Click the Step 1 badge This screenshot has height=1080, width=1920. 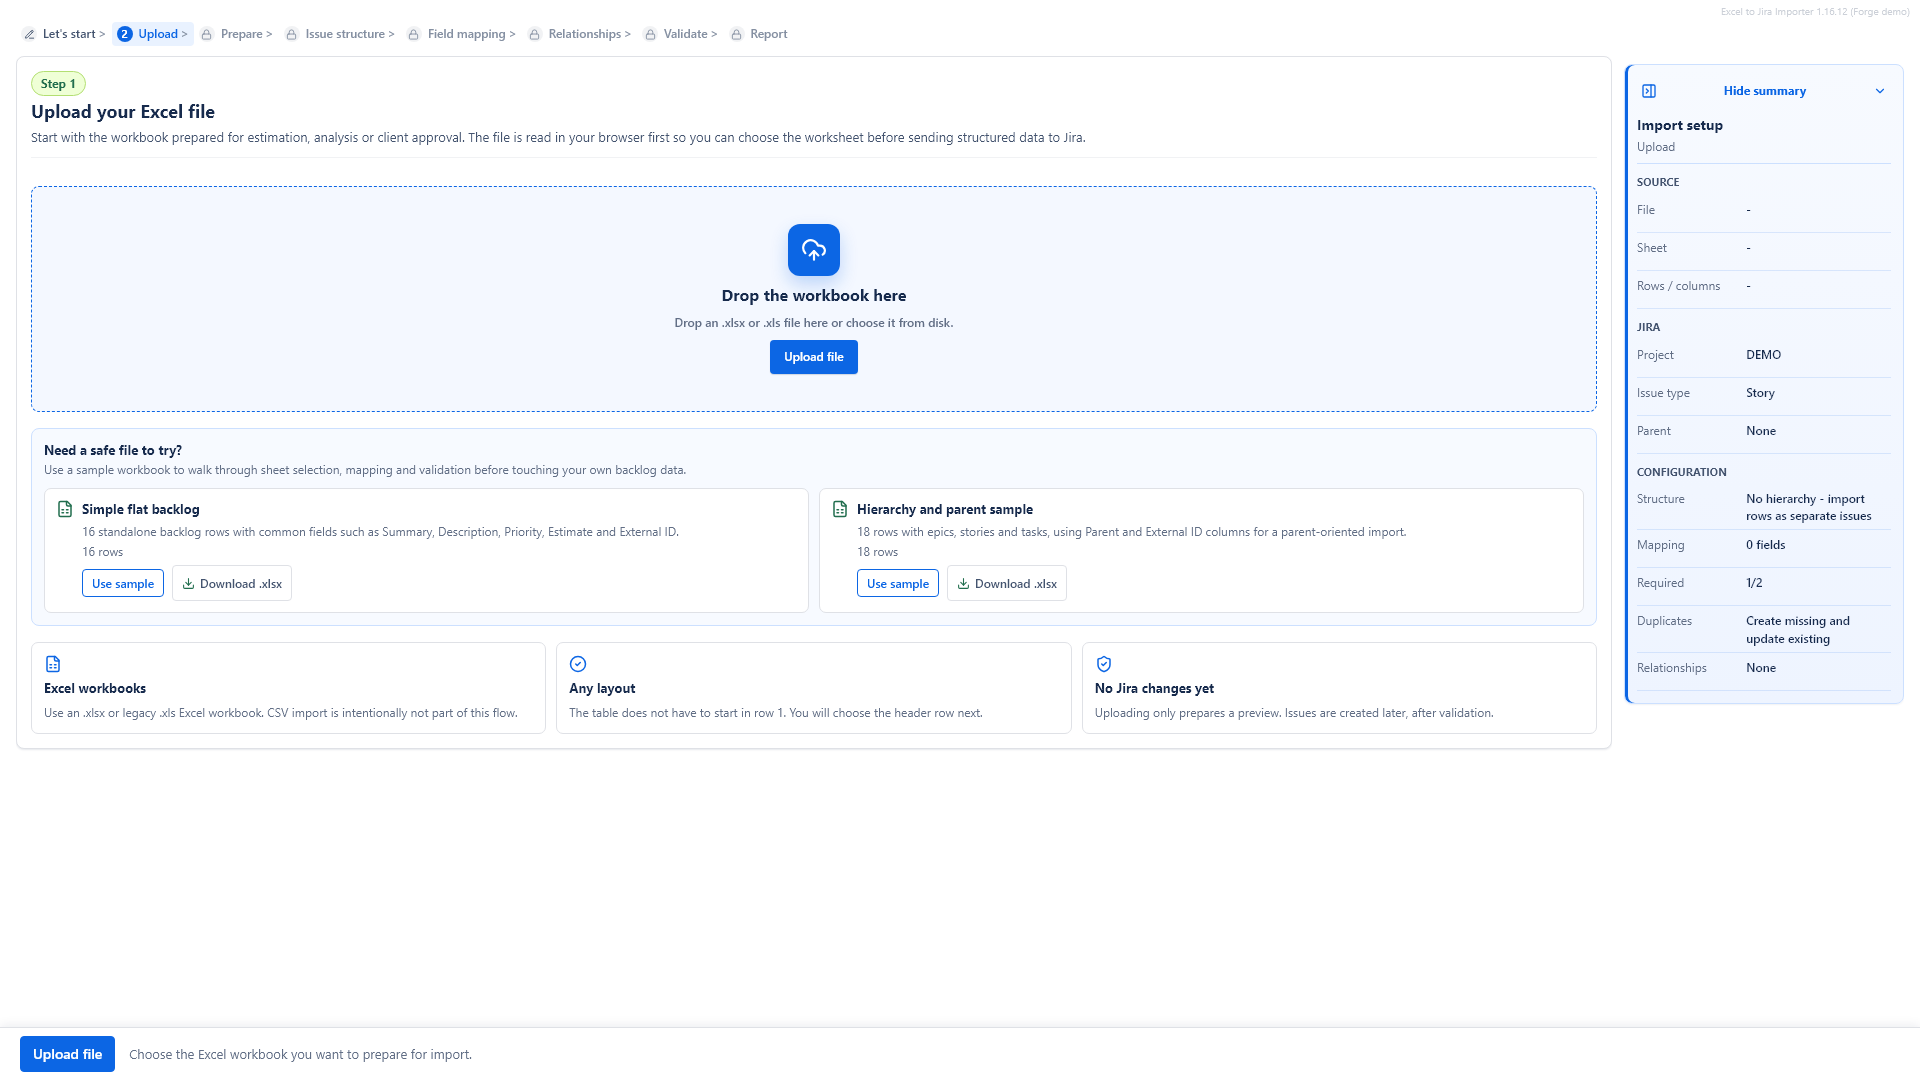click(58, 84)
